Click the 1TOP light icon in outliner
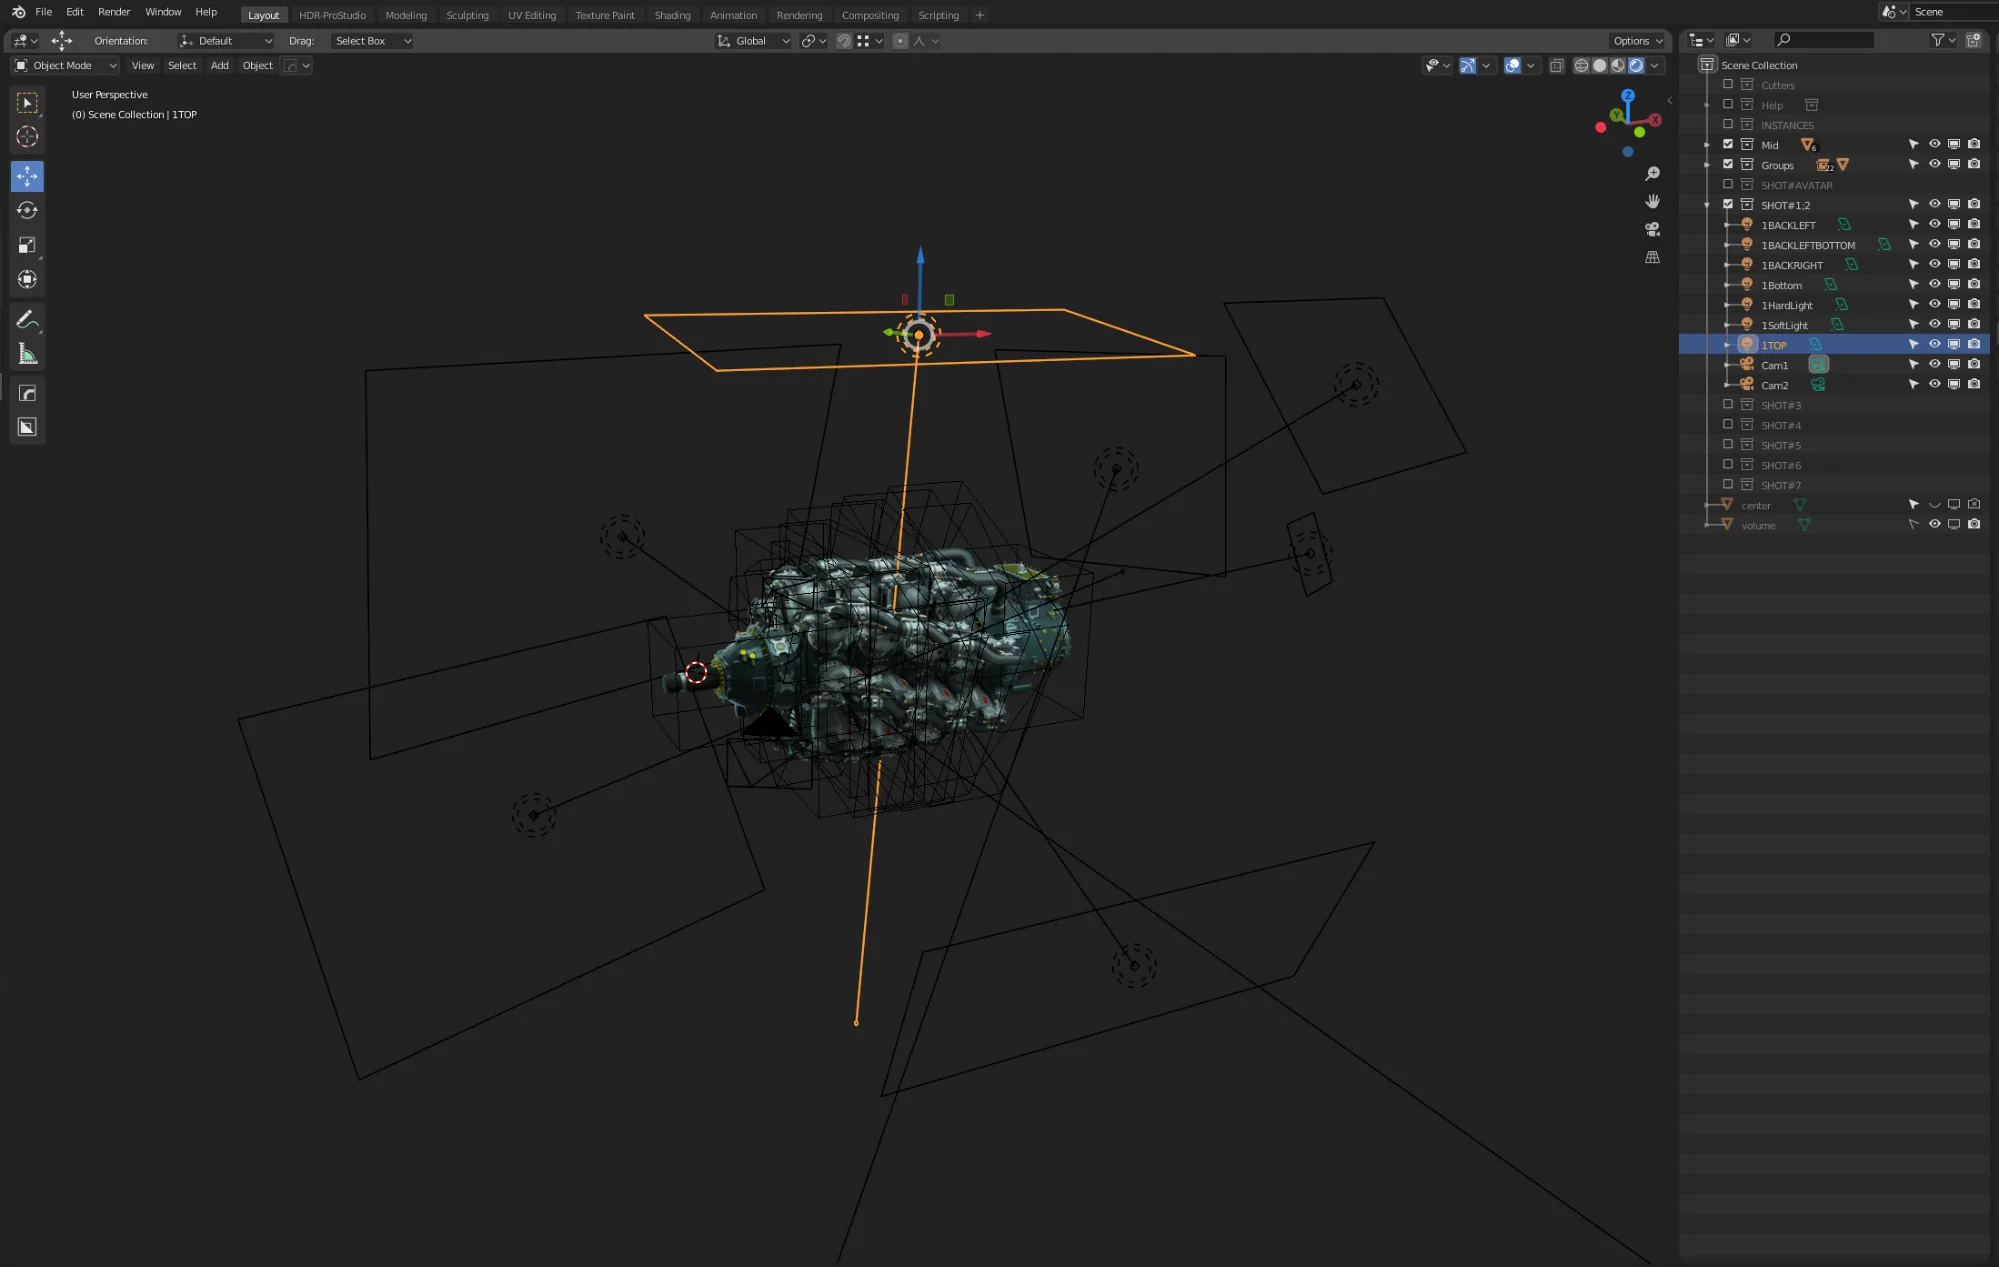The image size is (1999, 1267). coord(1747,344)
